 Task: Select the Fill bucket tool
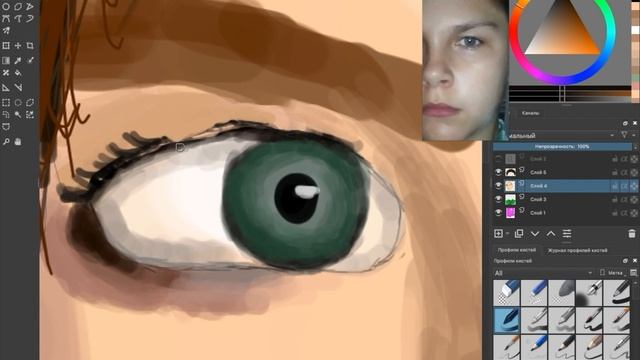(x=18, y=73)
